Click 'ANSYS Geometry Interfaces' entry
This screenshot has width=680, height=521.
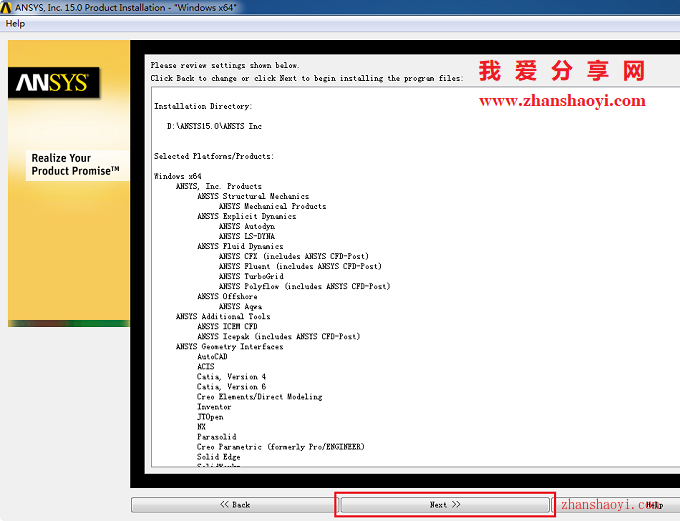[x=229, y=346]
